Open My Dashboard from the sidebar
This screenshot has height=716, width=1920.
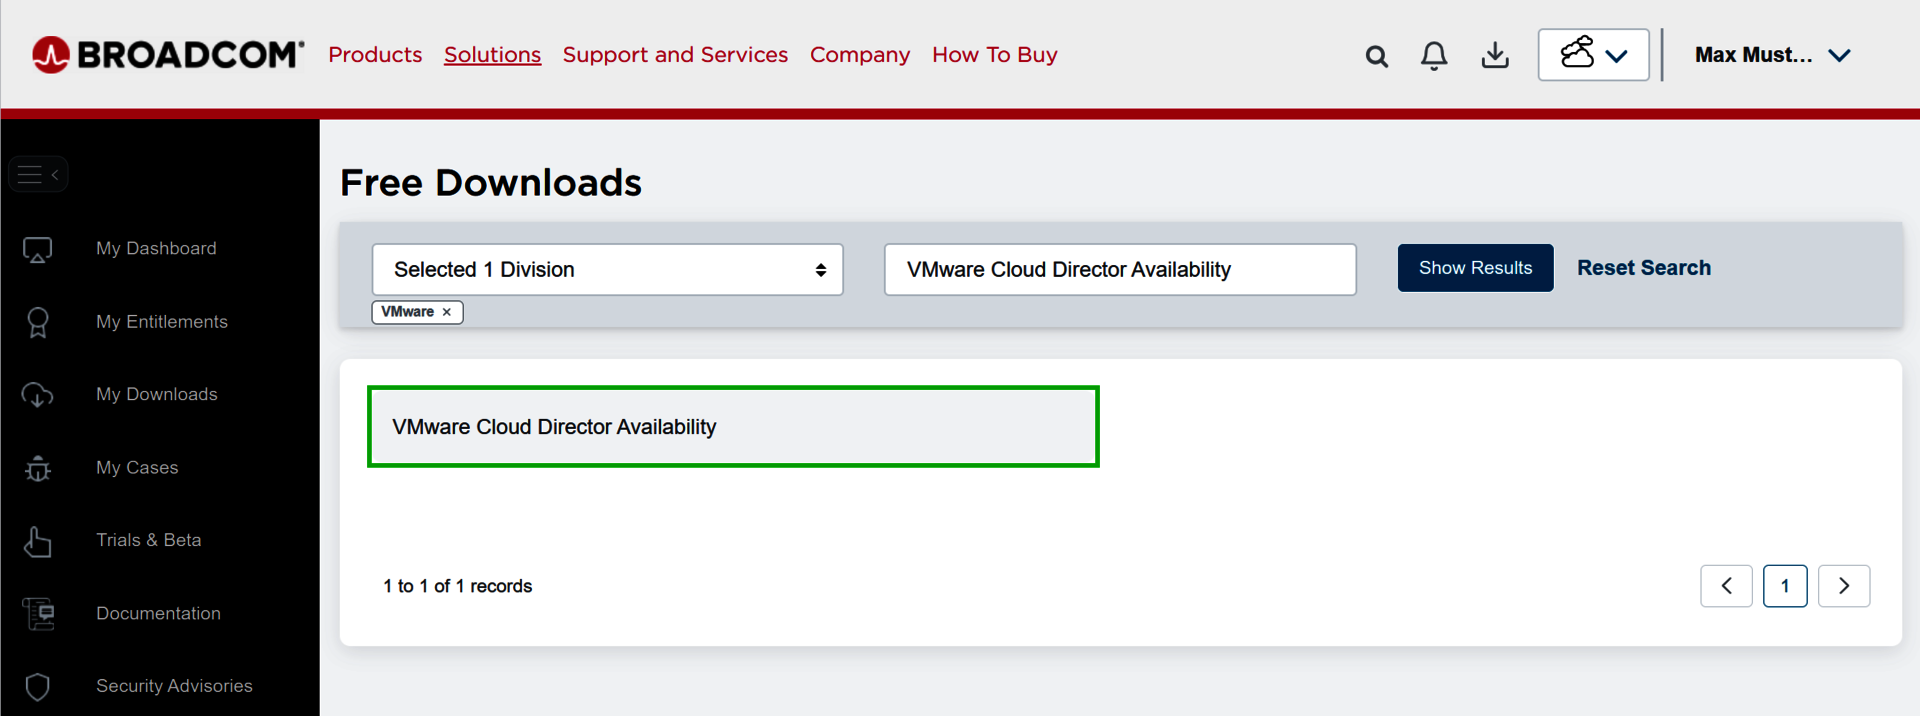[x=156, y=248]
